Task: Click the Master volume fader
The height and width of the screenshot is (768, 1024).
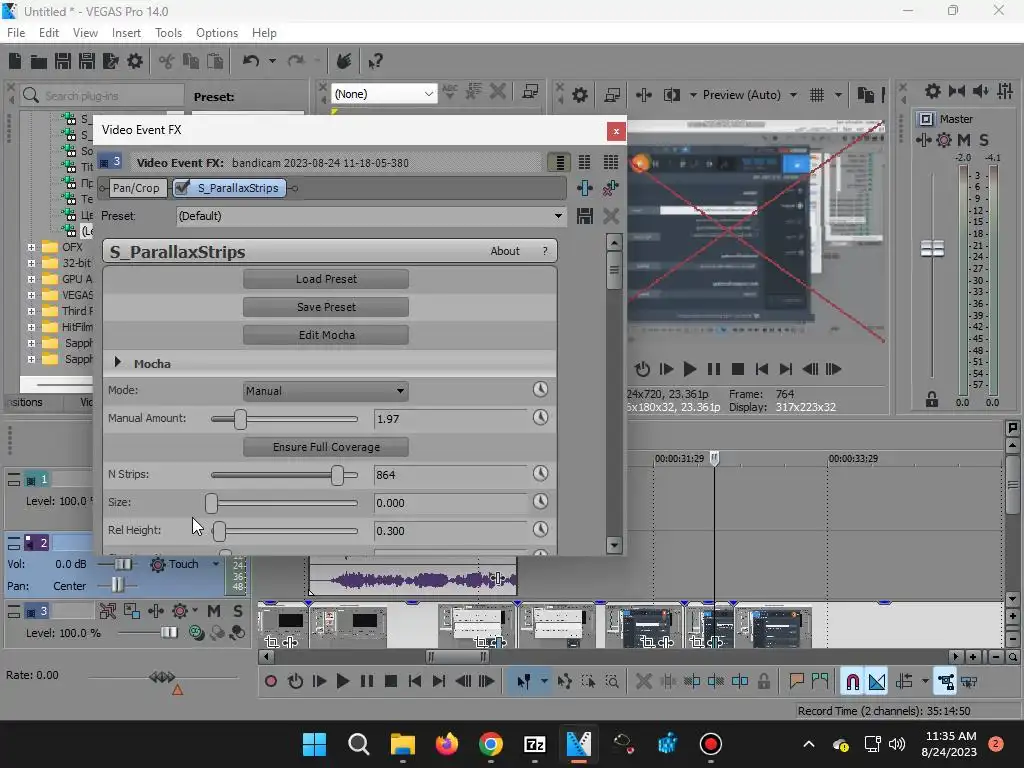Action: 932,248
